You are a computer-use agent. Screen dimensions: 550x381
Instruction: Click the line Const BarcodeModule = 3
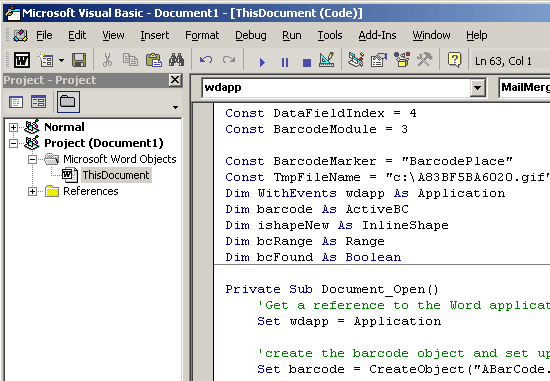click(x=316, y=129)
